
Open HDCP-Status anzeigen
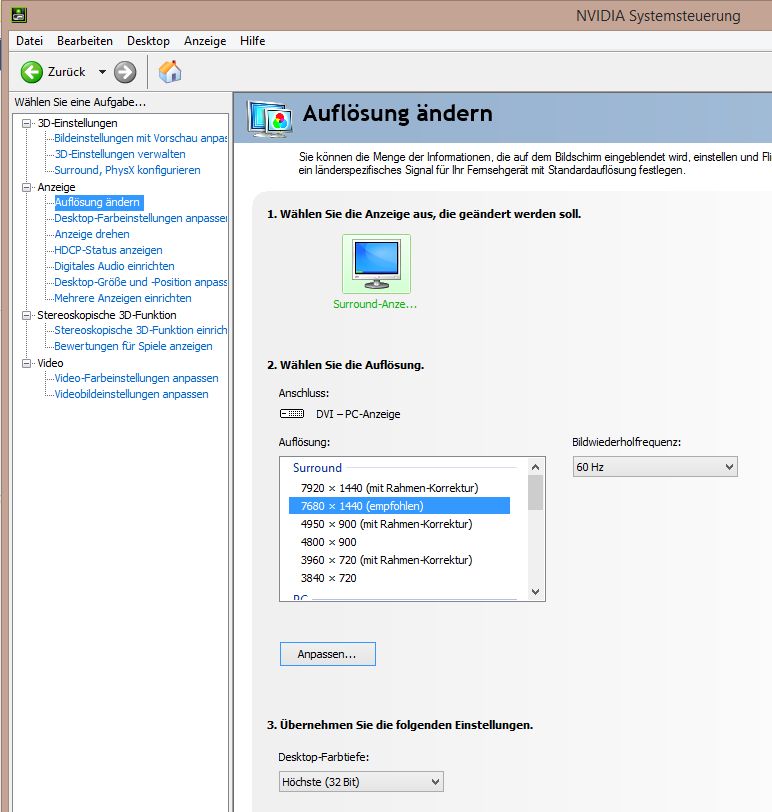[108, 250]
